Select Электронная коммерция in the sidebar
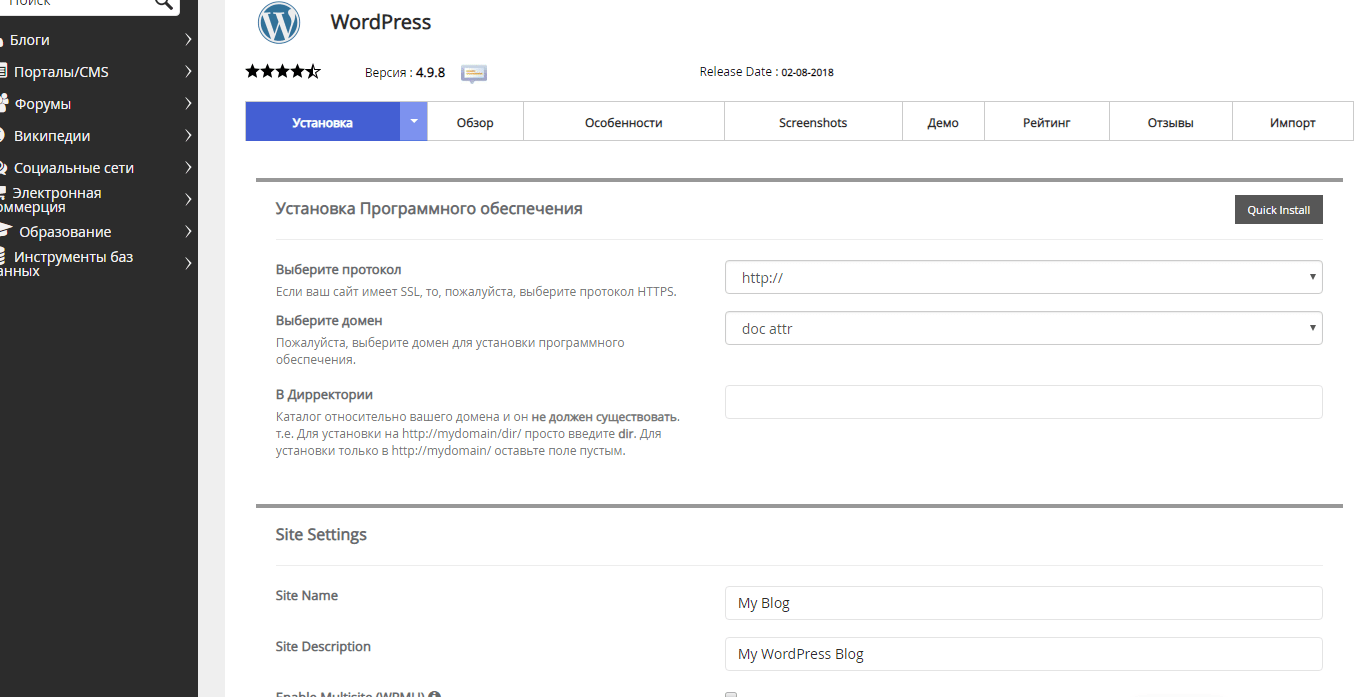The width and height of the screenshot is (1358, 697). [50, 200]
